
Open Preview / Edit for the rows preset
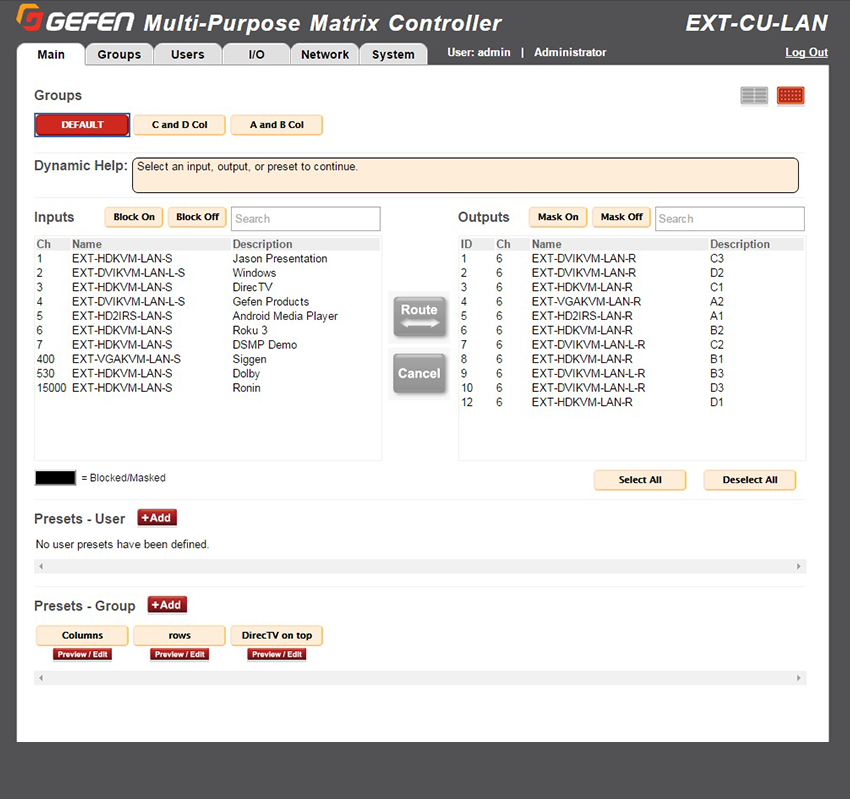[178, 654]
